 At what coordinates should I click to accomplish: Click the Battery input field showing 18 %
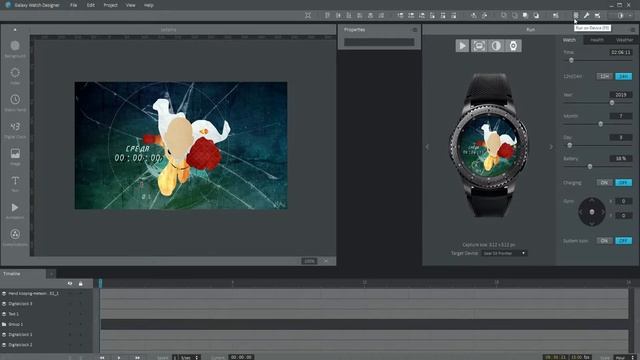(x=621, y=158)
